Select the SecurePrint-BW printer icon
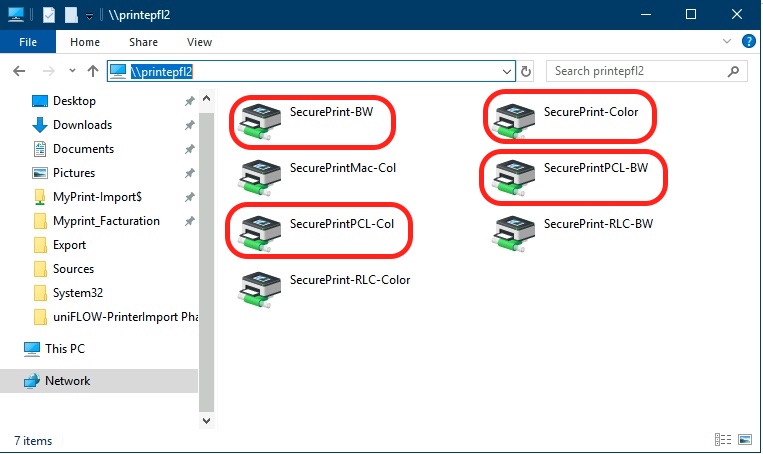The height and width of the screenshot is (454, 763). (x=259, y=122)
